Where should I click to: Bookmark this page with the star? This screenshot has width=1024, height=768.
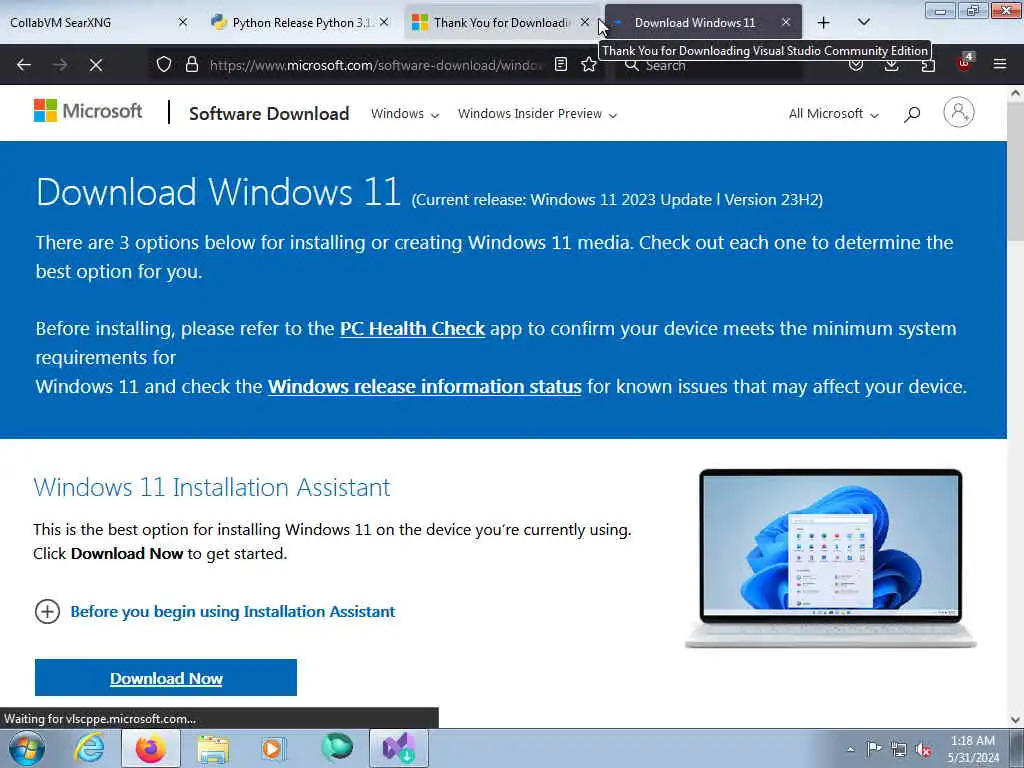589,65
